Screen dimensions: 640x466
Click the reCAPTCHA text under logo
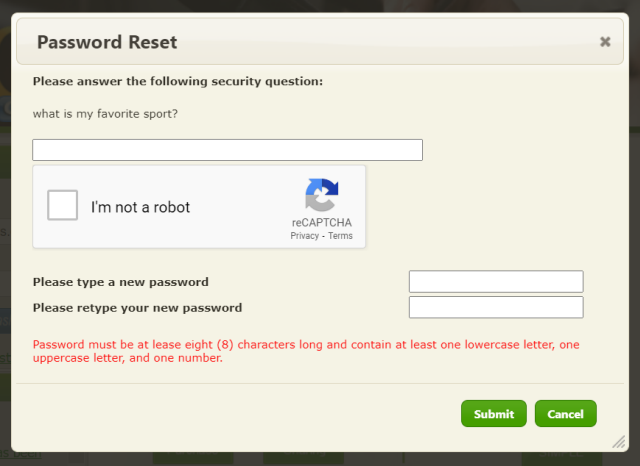pos(322,222)
